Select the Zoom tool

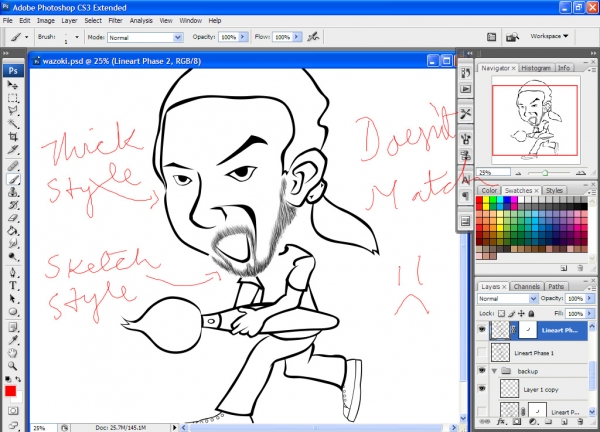tap(13, 366)
